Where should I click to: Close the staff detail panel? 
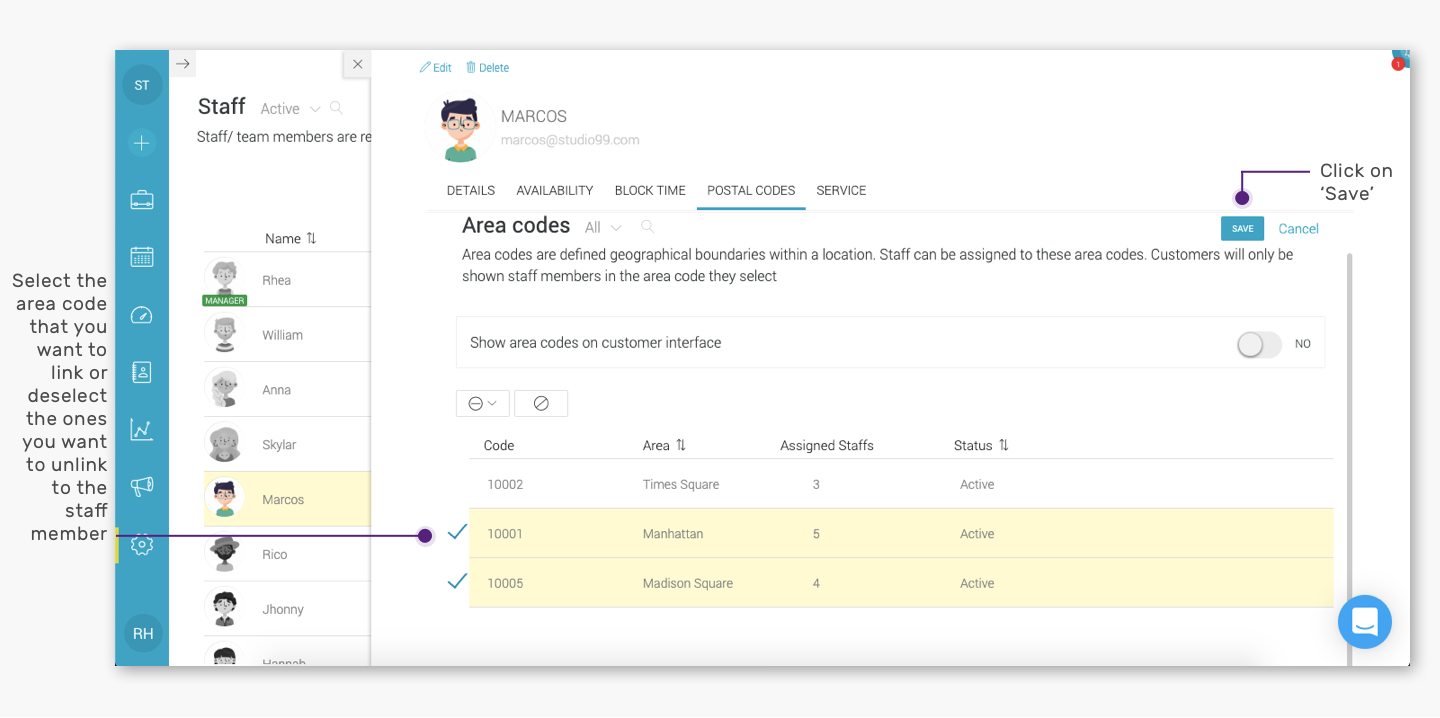(x=357, y=64)
